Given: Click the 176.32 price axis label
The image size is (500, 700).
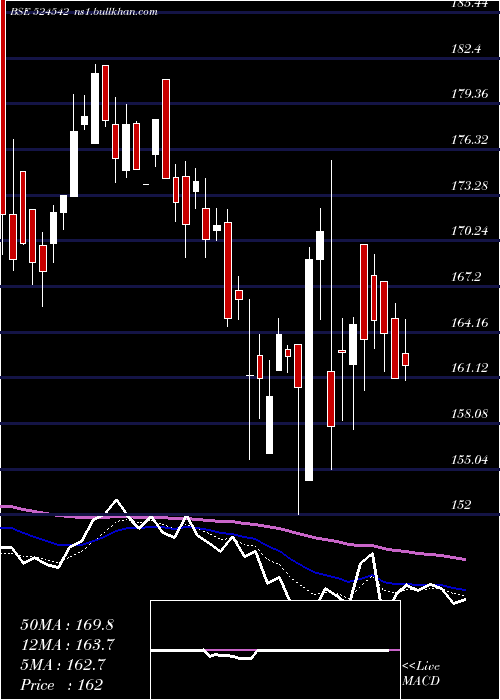Looking at the screenshot, I should click(x=470, y=140).
